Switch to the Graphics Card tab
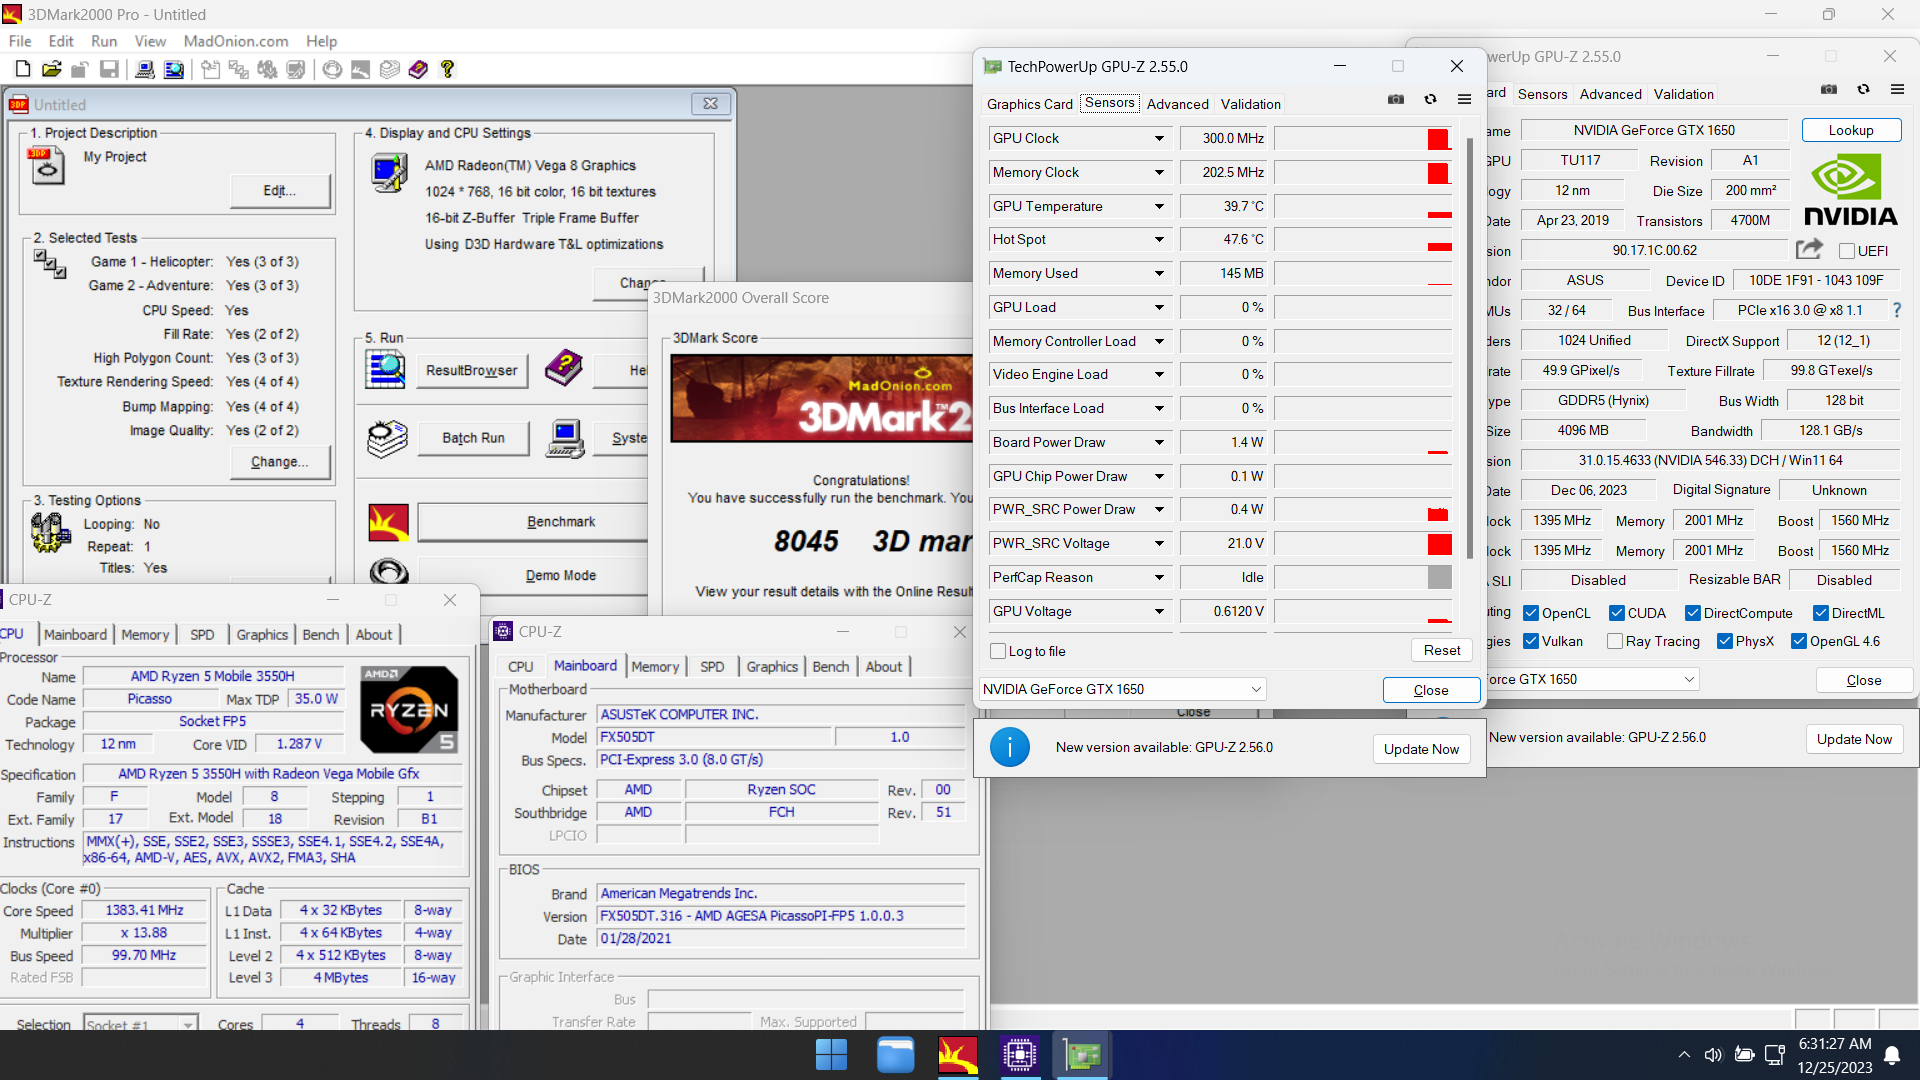1920x1080 pixels. click(x=1029, y=104)
